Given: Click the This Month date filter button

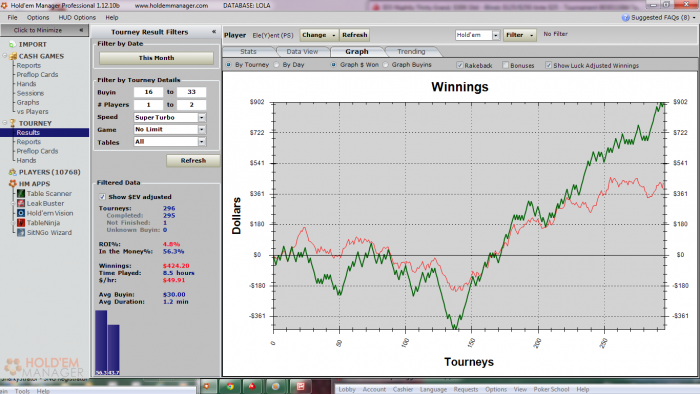Looking at the screenshot, I should click(156, 58).
